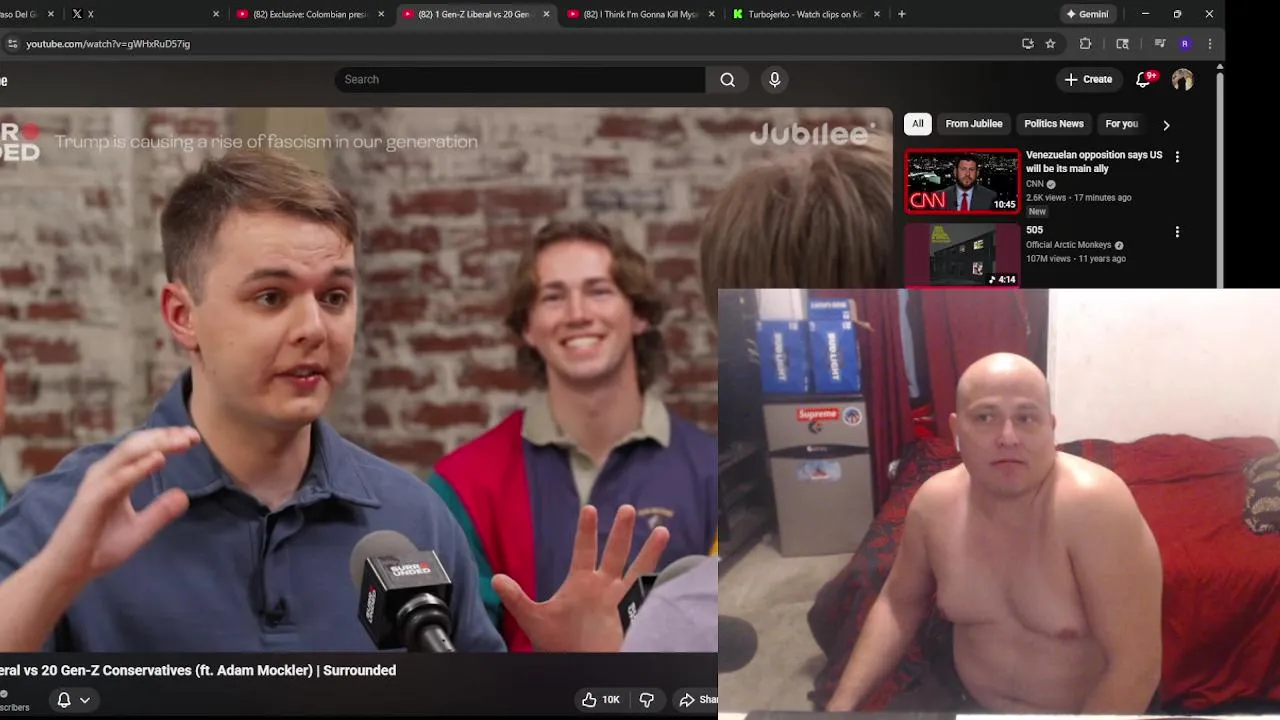Switch to Turbojerko Watch clips tab

[x=805, y=14]
